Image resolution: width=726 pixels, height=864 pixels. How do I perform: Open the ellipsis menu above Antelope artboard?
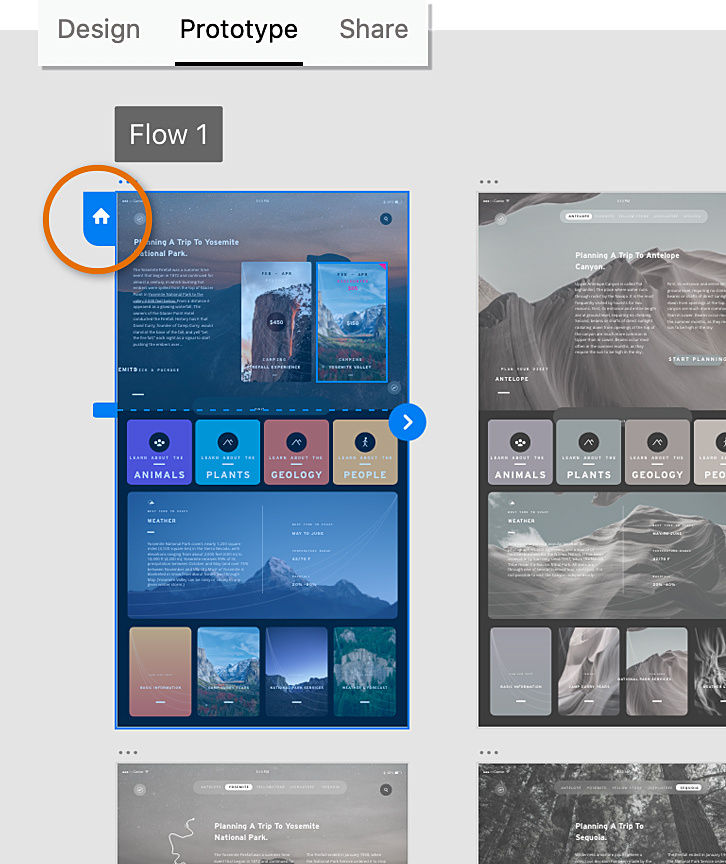tap(489, 181)
